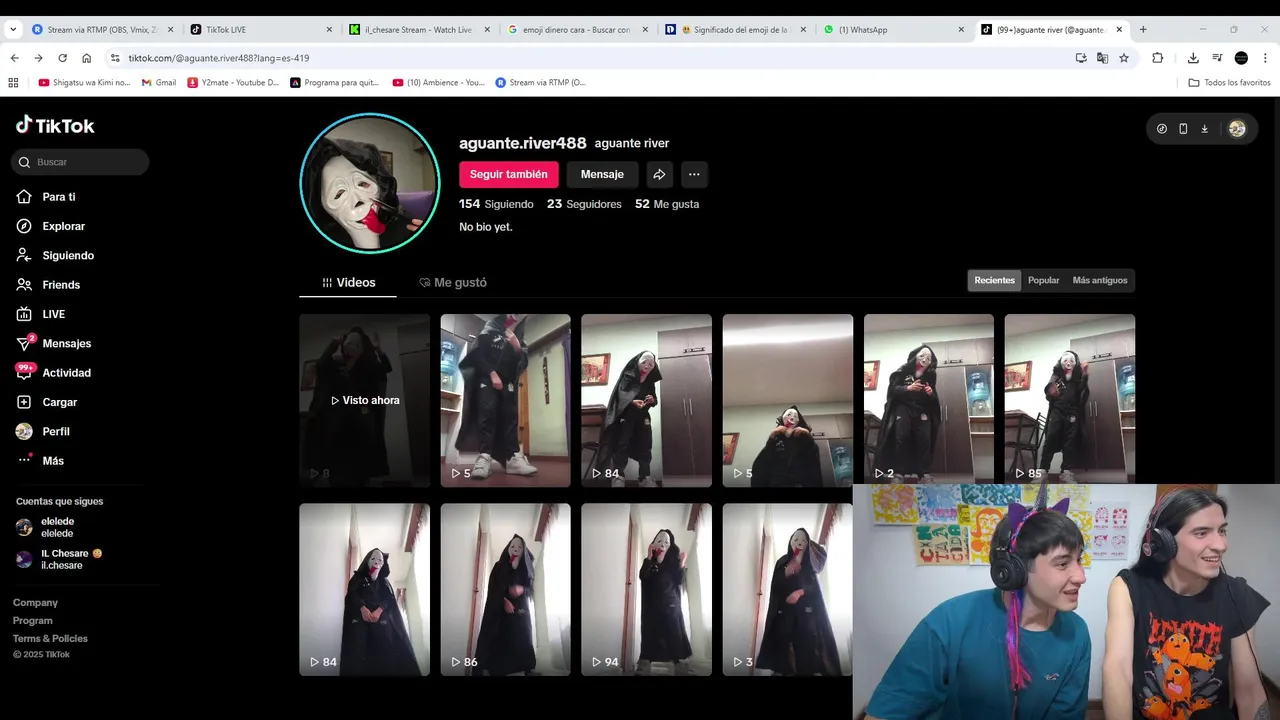This screenshot has width=1280, height=720.
Task: Click the browser home button
Action: pyautogui.click(x=87, y=58)
